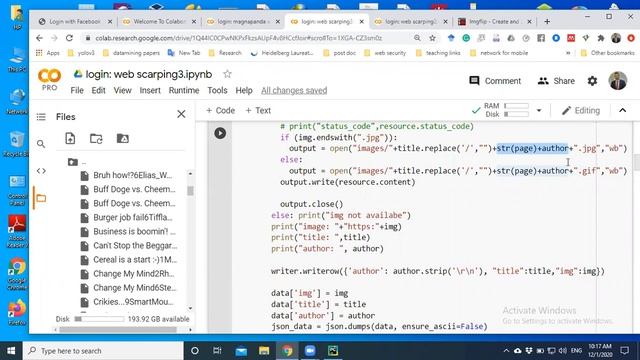640x360 pixels.
Task: Run the code cell play button
Action: 220,133
